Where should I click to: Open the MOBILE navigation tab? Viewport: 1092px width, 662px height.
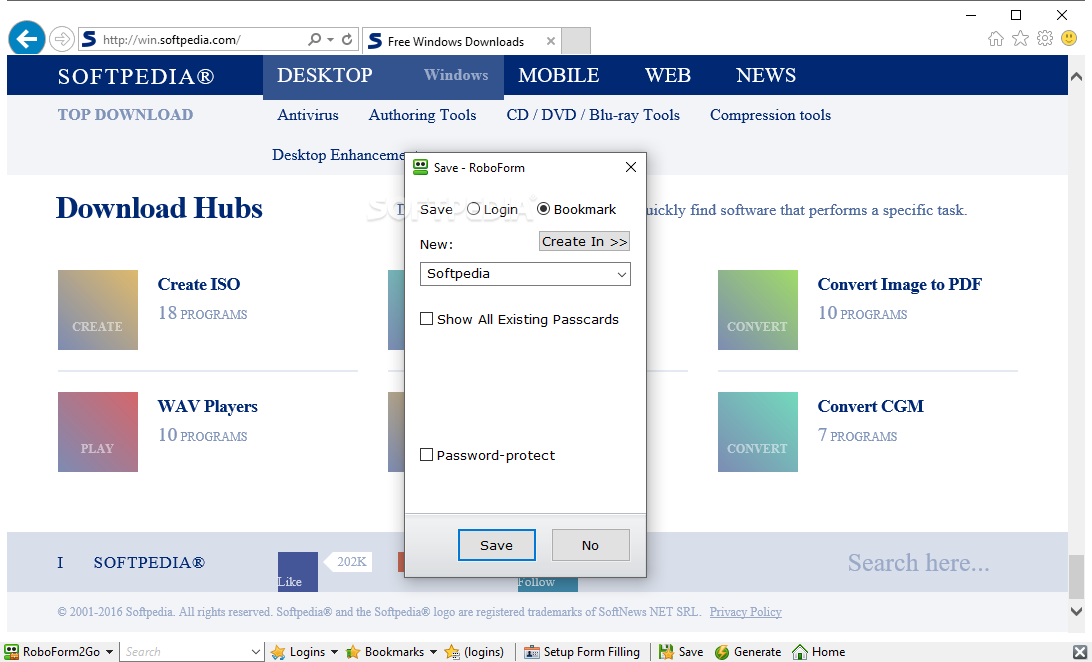pyautogui.click(x=559, y=75)
